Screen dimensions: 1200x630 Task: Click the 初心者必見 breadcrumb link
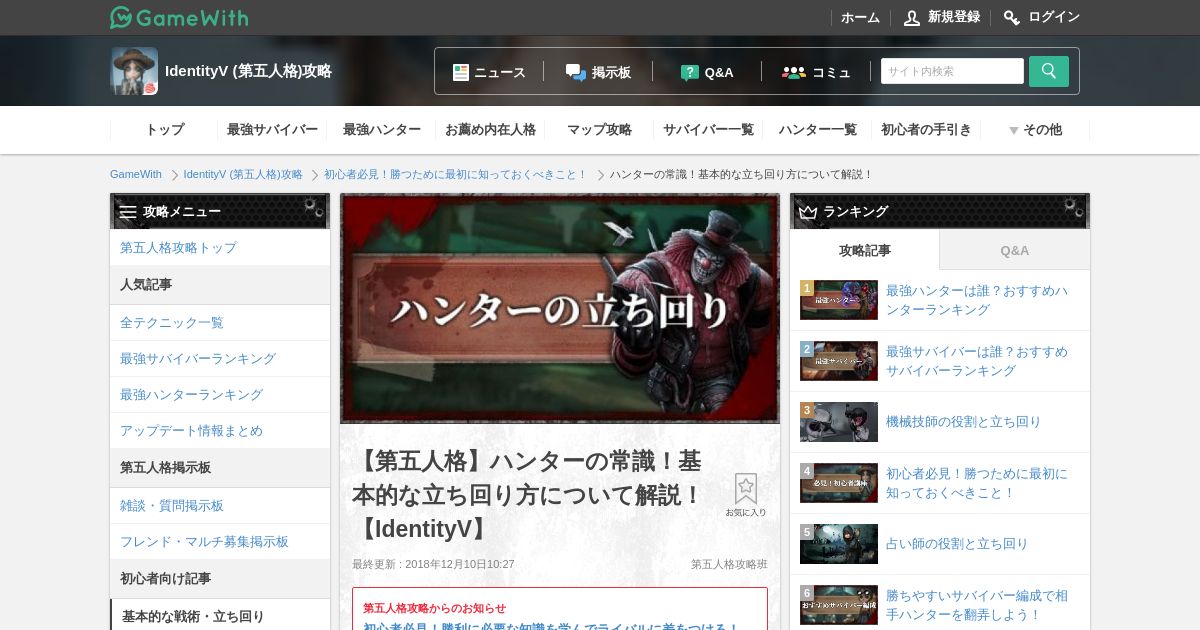455,174
